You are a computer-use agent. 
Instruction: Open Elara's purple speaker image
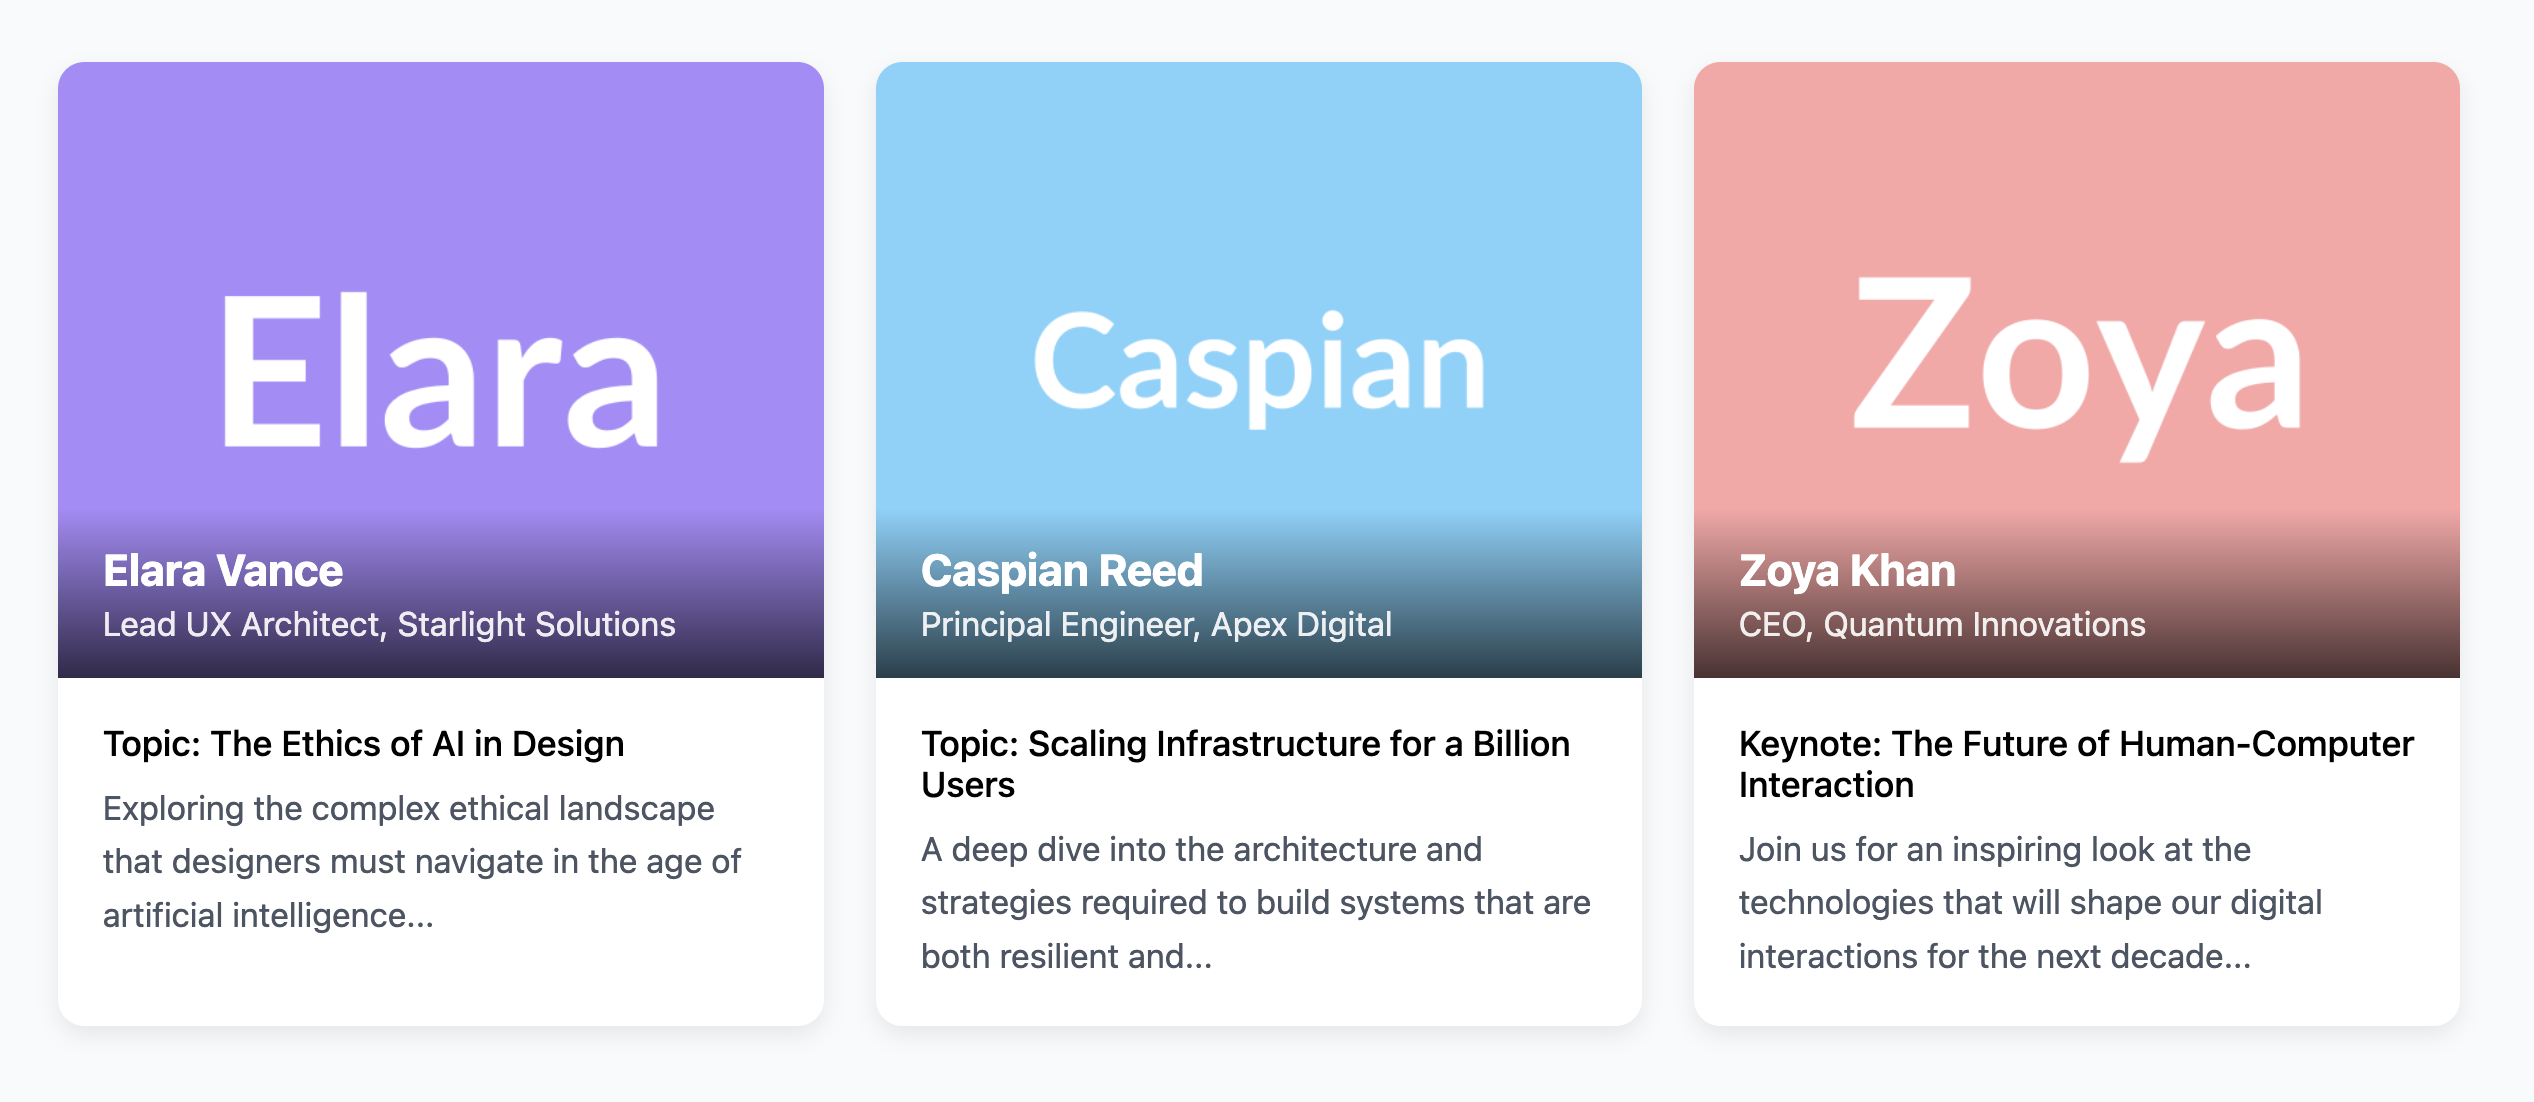point(441,370)
